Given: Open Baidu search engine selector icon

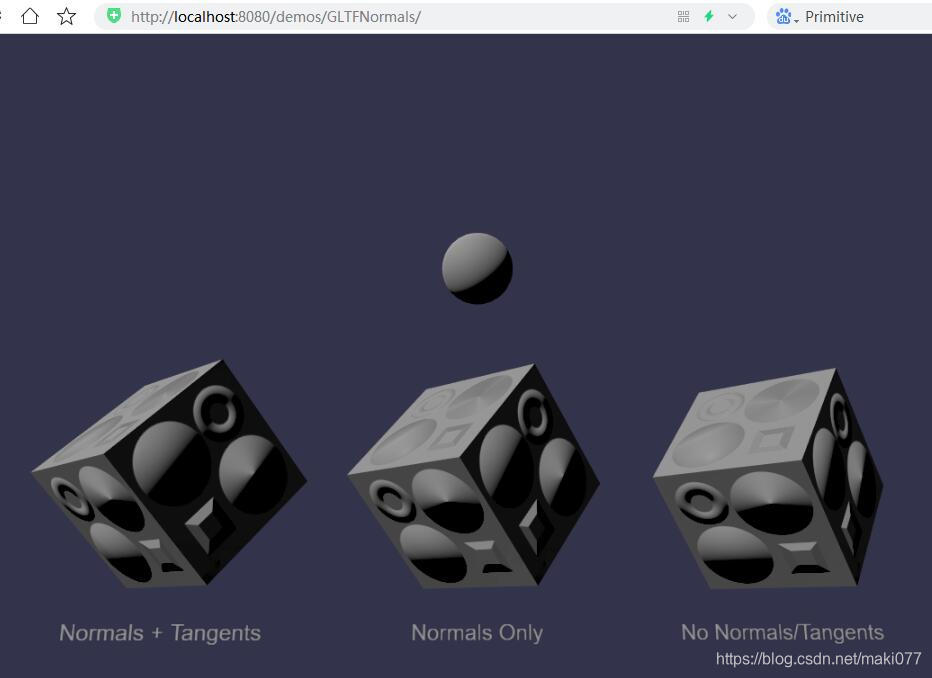Looking at the screenshot, I should [x=786, y=17].
